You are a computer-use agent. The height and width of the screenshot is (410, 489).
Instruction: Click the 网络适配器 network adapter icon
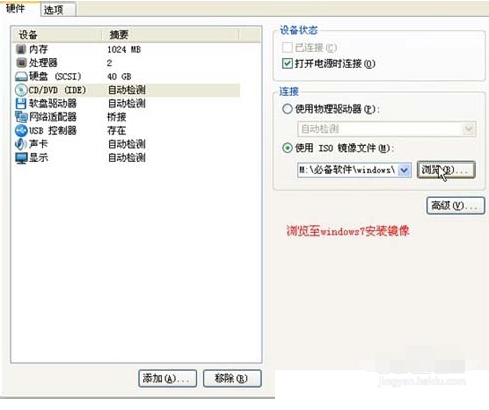pos(21,117)
